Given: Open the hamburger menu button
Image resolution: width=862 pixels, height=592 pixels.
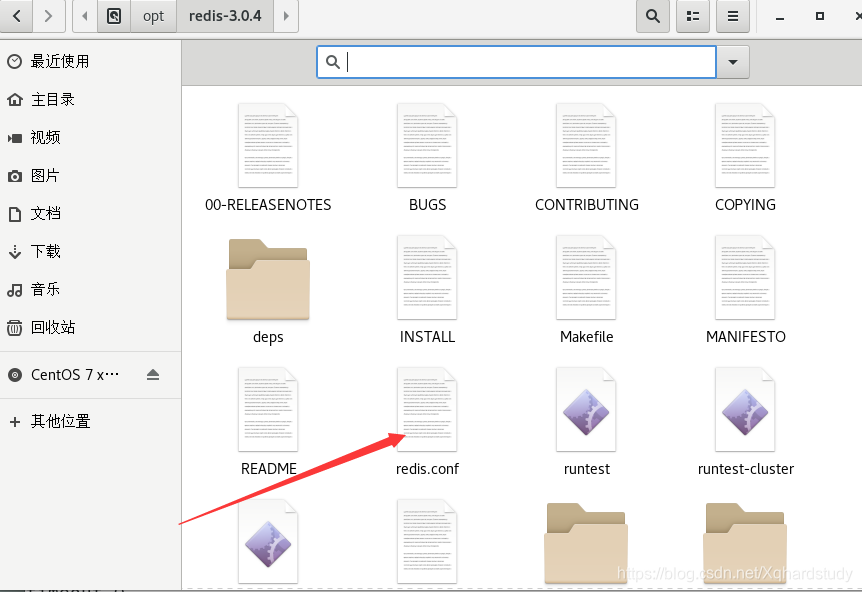Looking at the screenshot, I should click(x=733, y=16).
